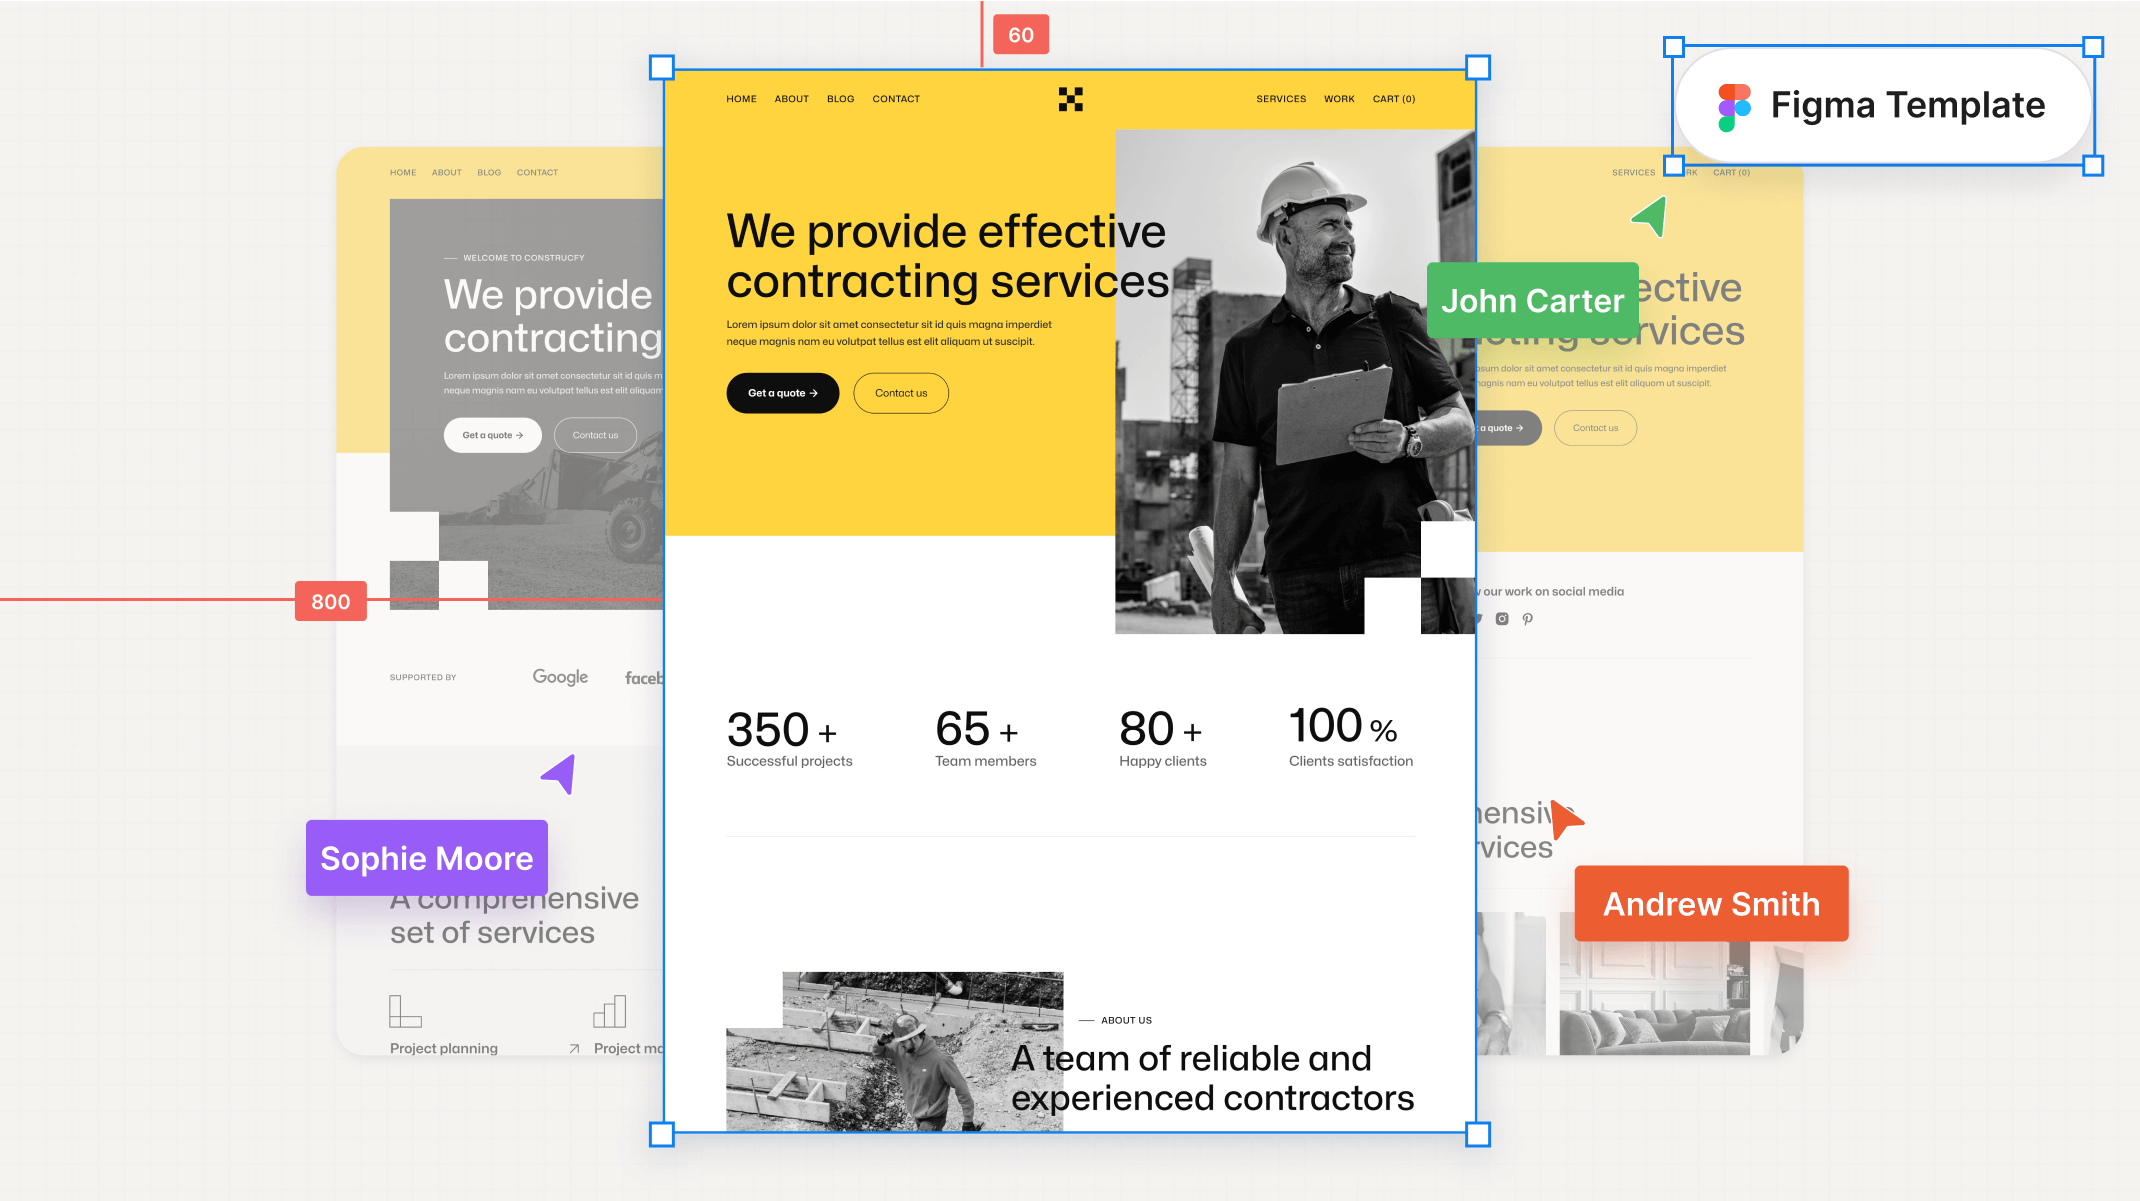
Task: Select the green navigation cursor icon
Action: (1649, 218)
